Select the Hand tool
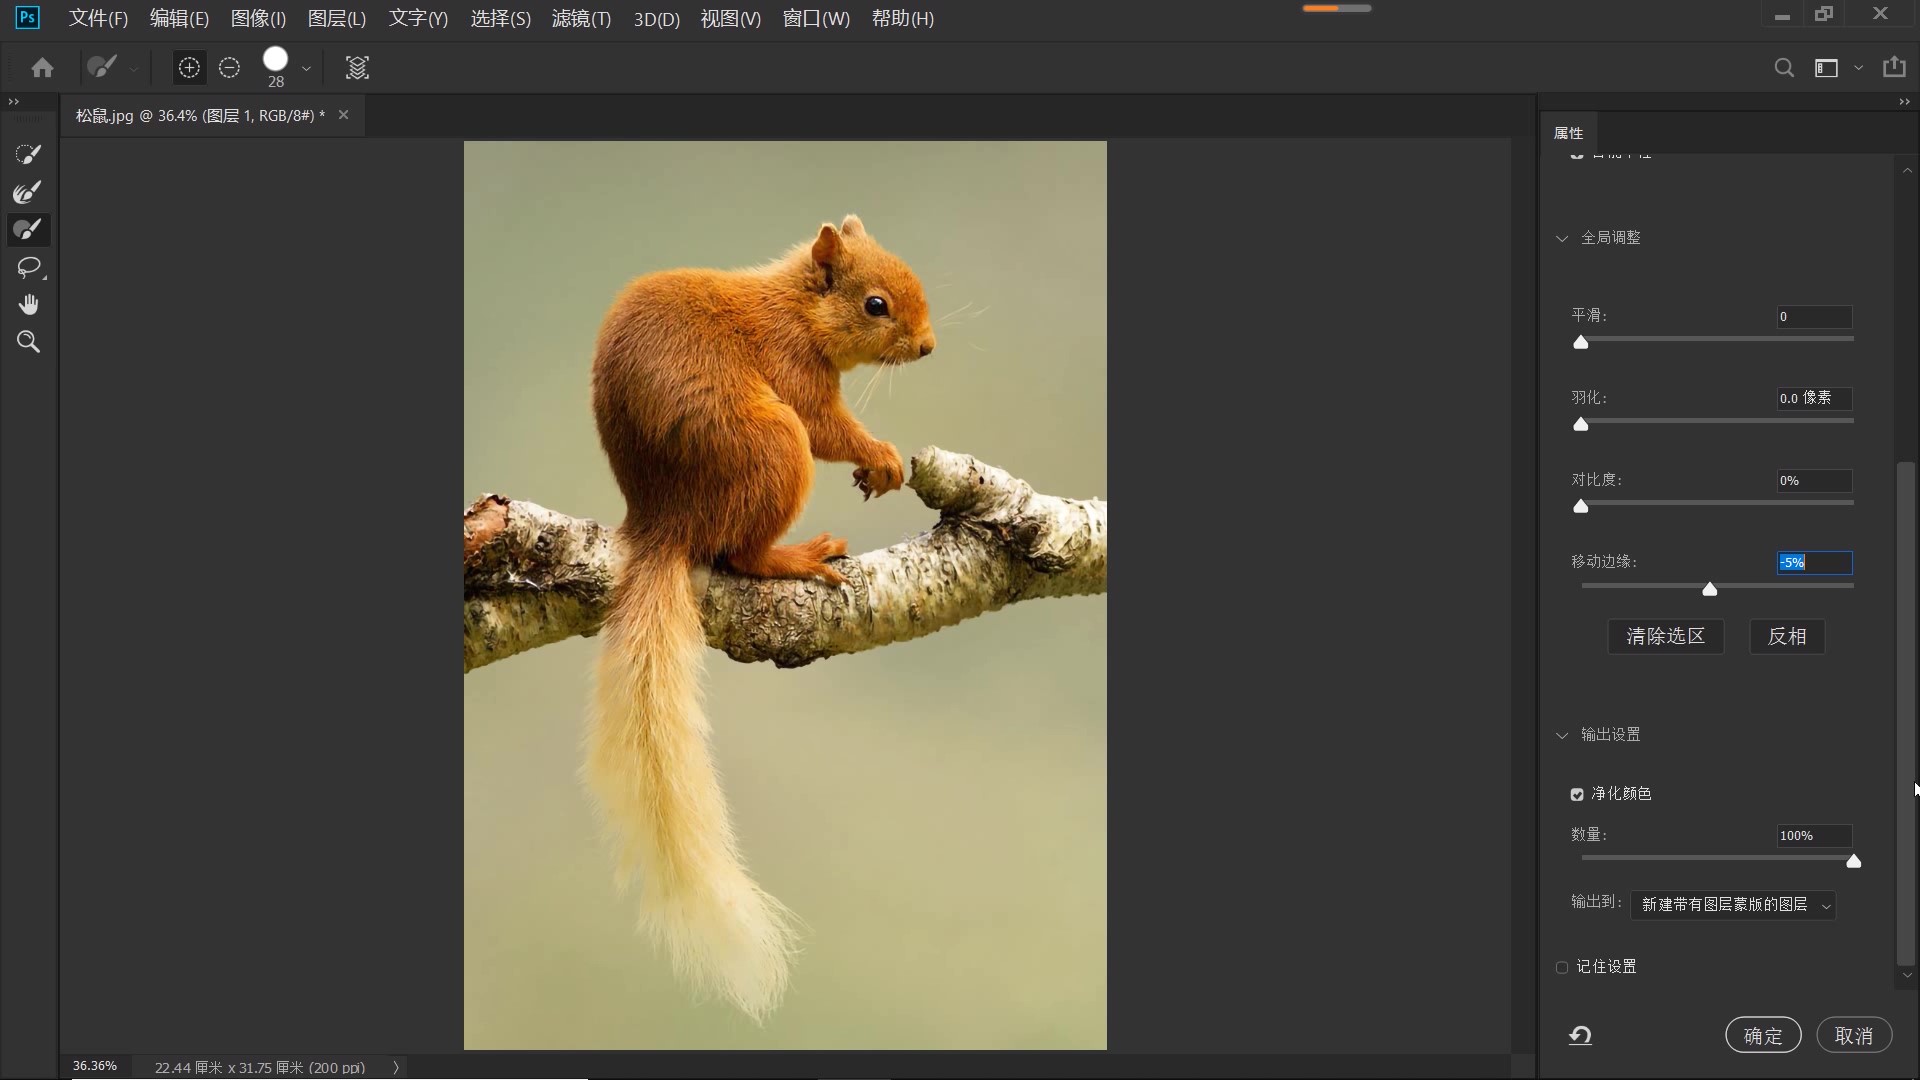Image resolution: width=1920 pixels, height=1080 pixels. [28, 304]
